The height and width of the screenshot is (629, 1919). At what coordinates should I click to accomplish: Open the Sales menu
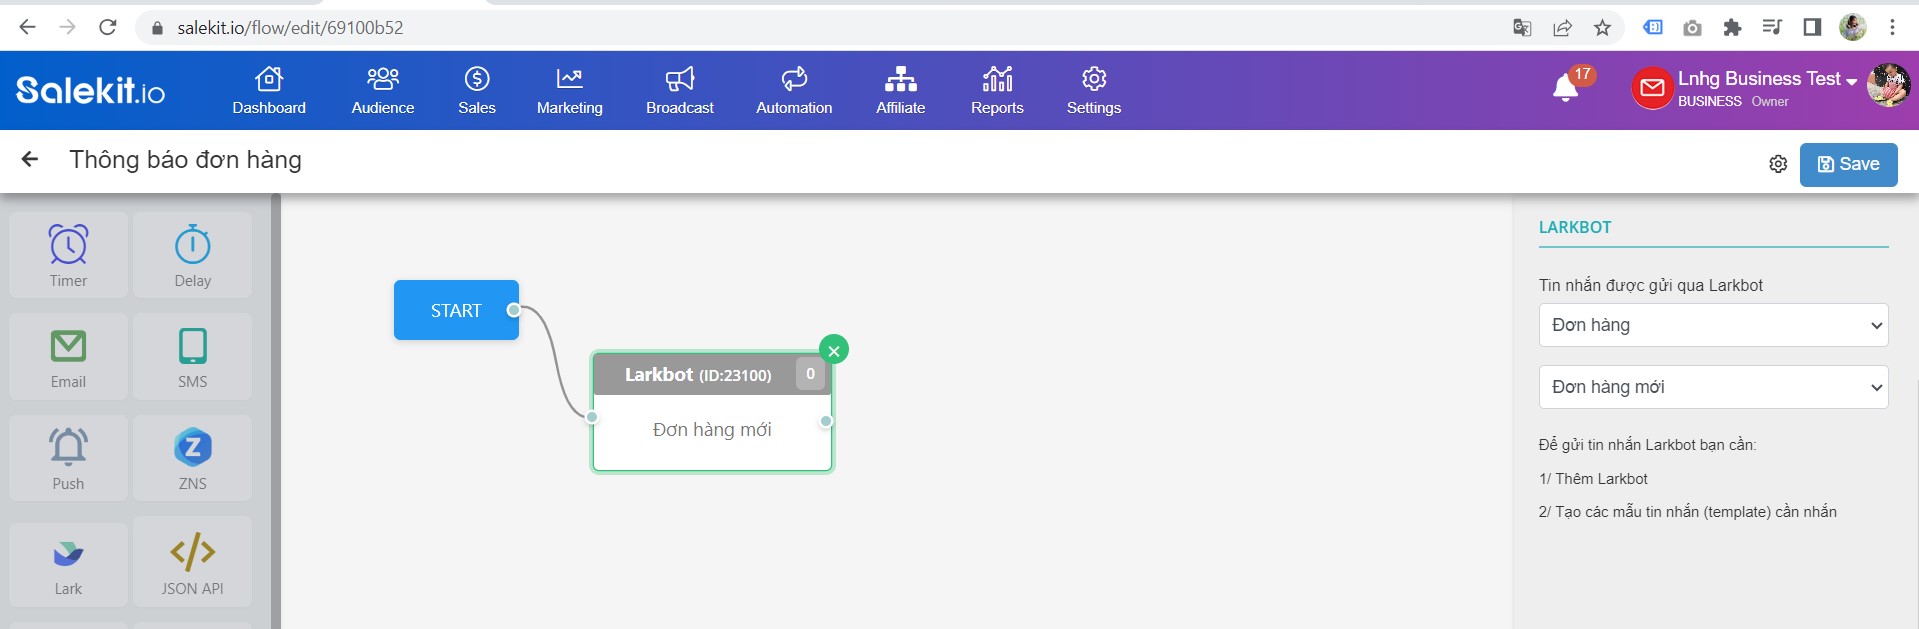[x=477, y=91]
